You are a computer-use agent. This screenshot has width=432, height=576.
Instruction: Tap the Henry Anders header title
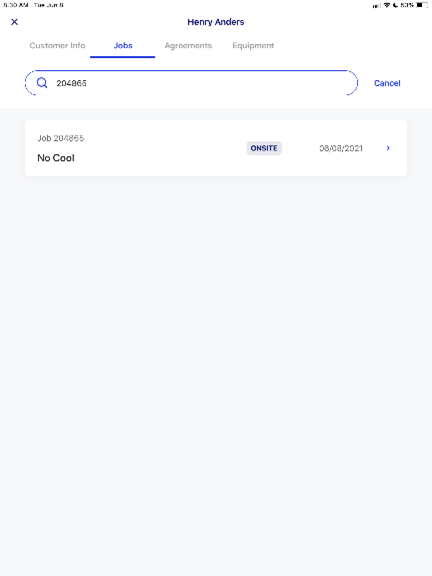(x=216, y=22)
